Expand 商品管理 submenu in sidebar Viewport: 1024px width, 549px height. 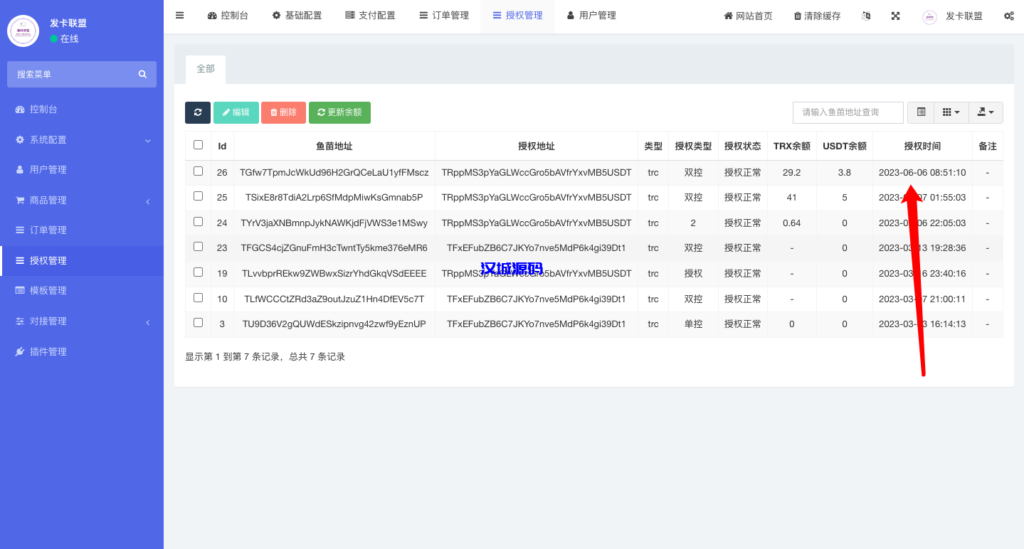(82, 200)
